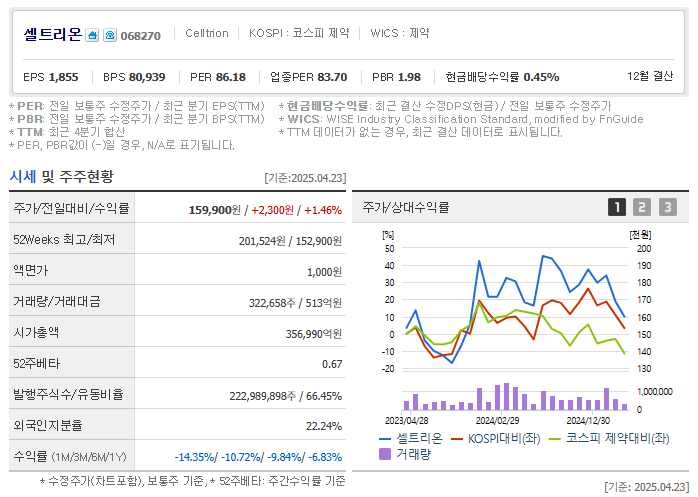Viewport: 698px width, 497px height.
Task: Click the 2024/02/29 chart date label
Action: click(x=497, y=420)
